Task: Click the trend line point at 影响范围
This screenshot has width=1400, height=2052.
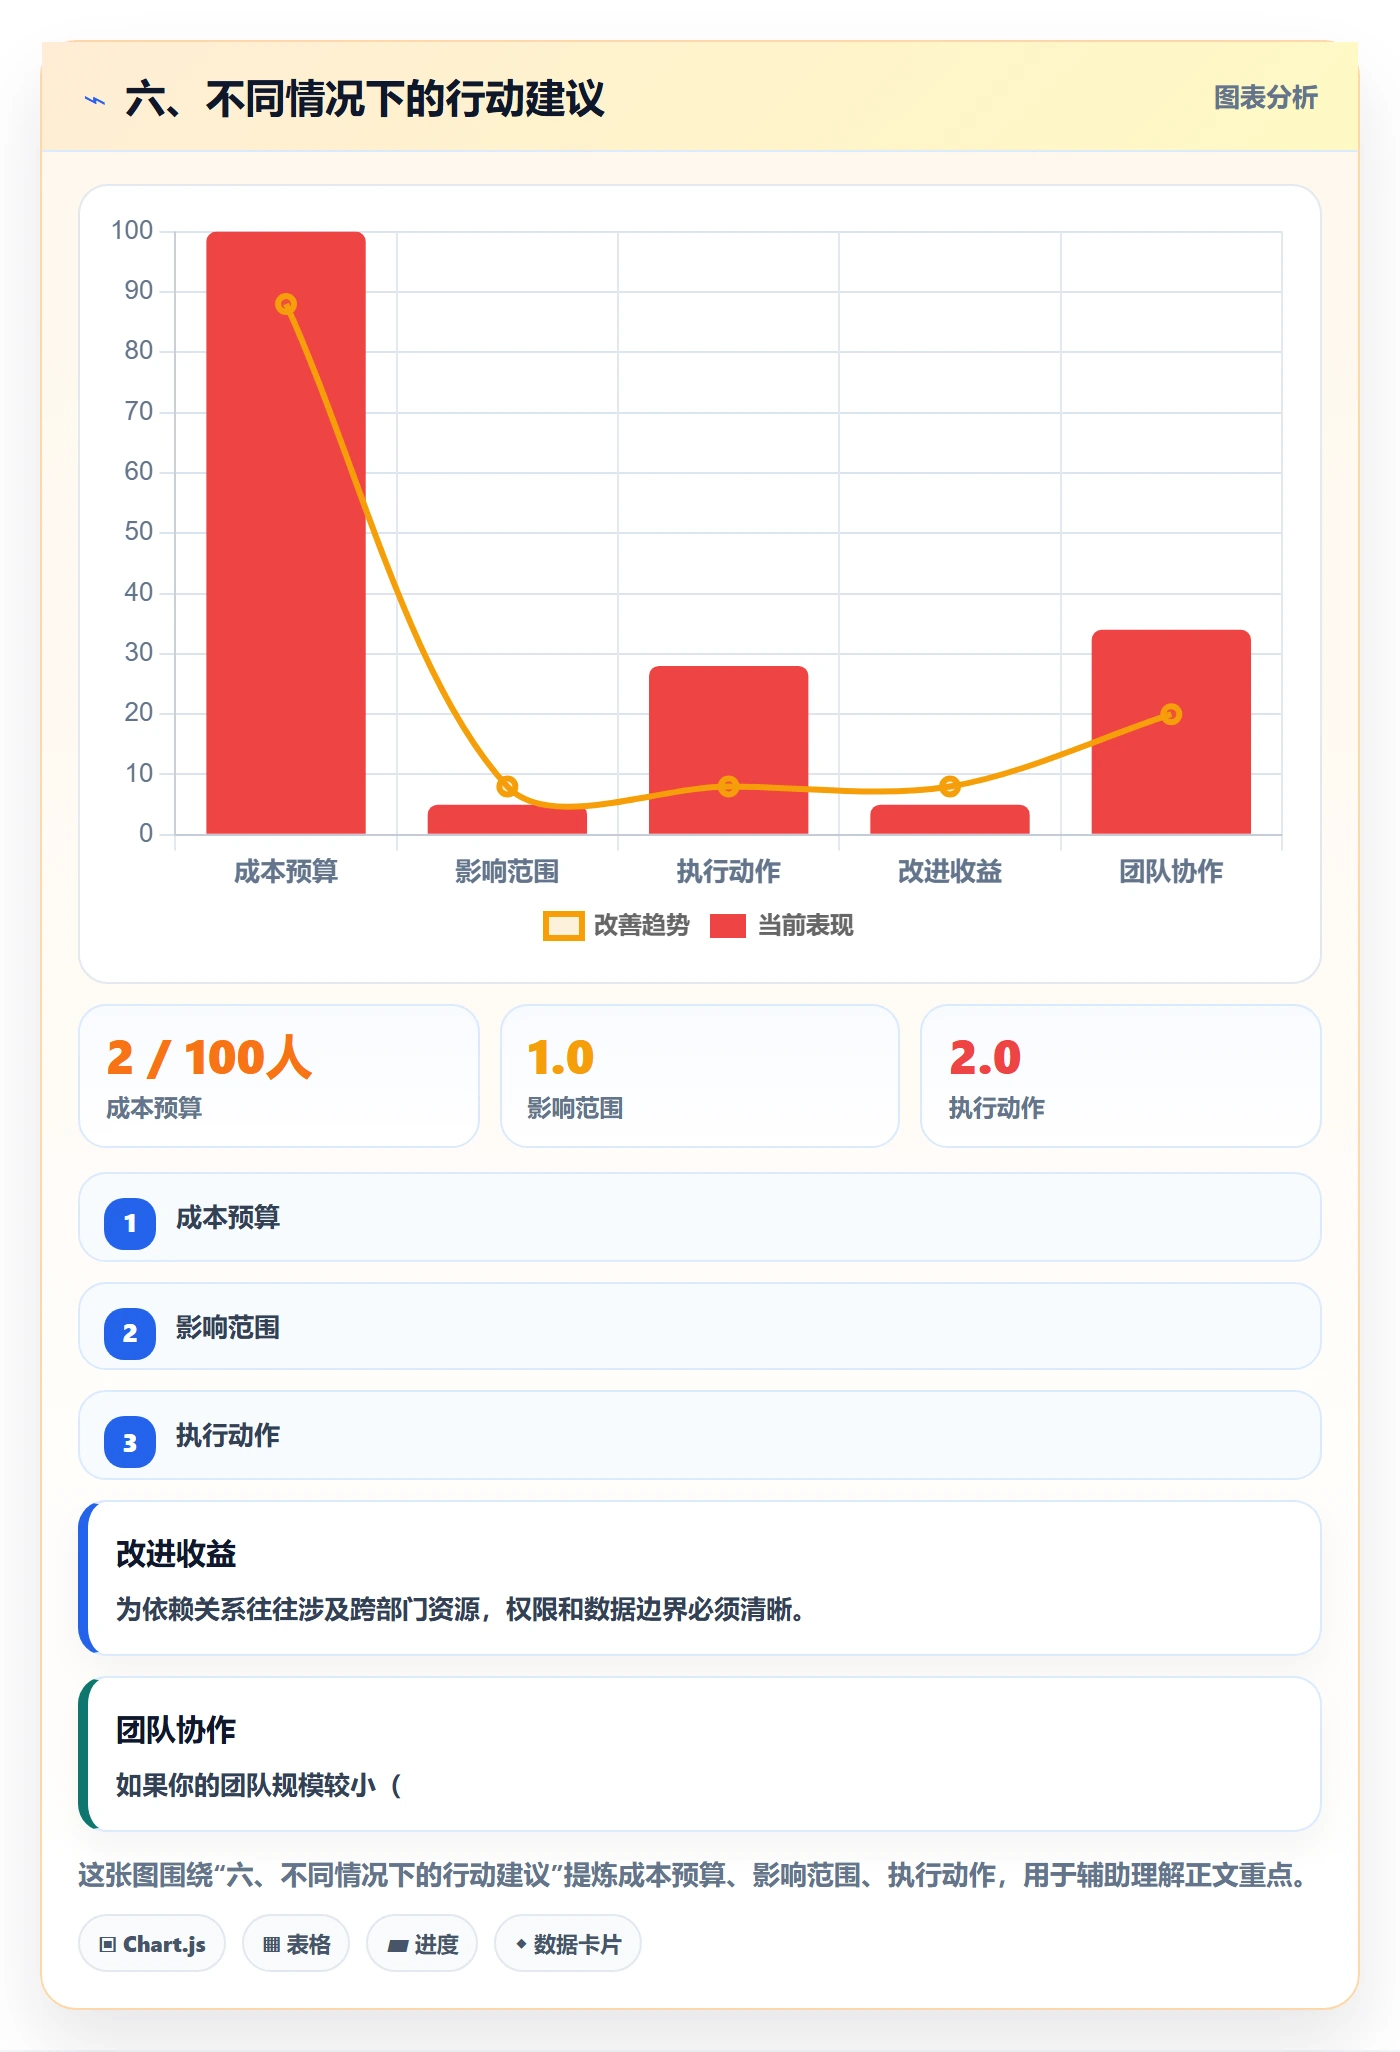Action: tap(507, 786)
